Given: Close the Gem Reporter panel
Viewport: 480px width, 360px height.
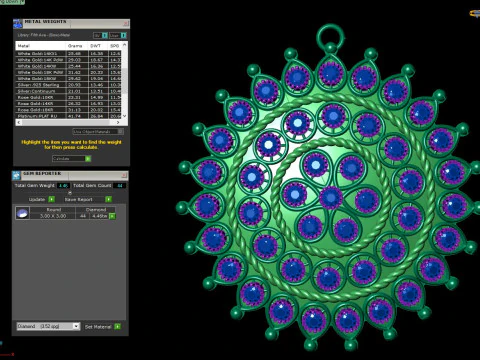Looking at the screenshot, I should (124, 175).
